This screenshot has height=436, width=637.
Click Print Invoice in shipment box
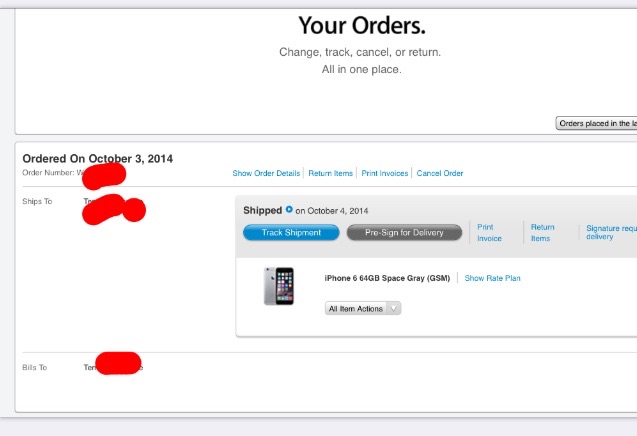[x=489, y=232]
